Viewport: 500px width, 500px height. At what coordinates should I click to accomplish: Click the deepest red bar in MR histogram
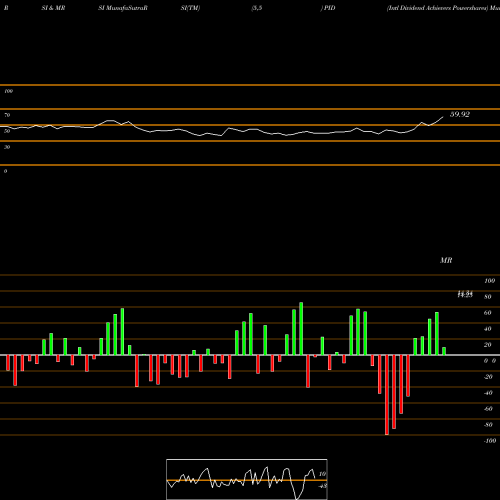point(387,395)
